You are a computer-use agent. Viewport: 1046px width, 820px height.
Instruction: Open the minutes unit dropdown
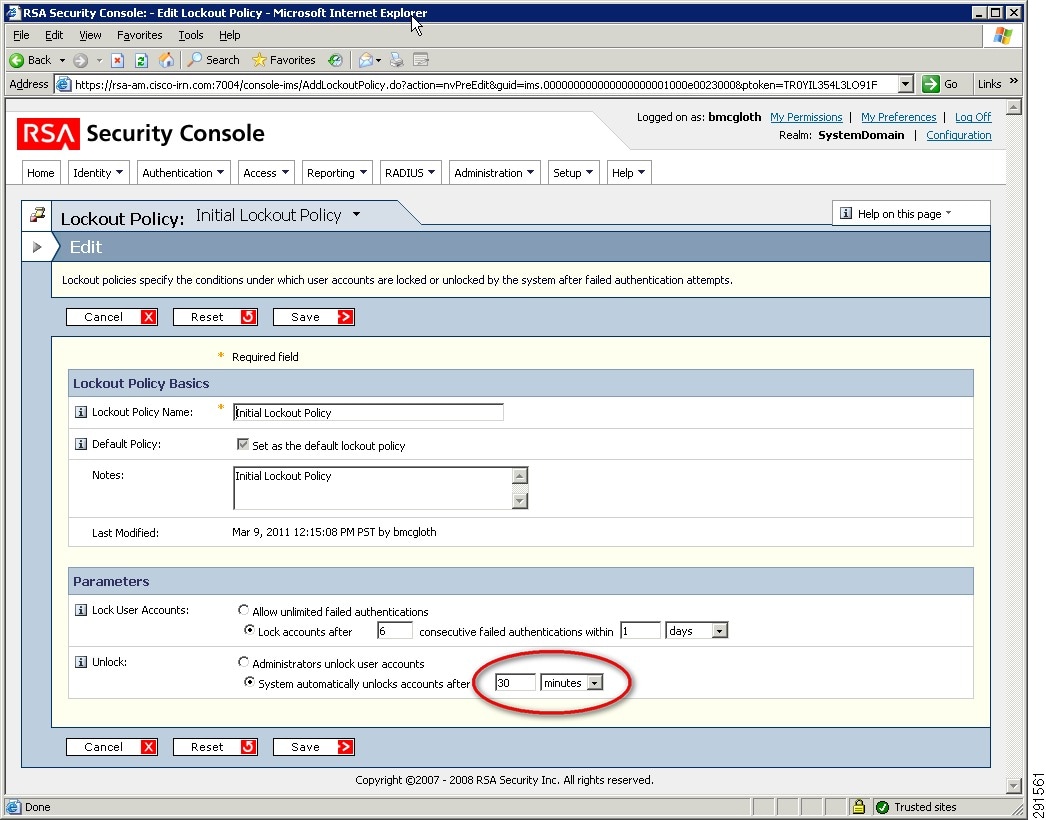594,683
